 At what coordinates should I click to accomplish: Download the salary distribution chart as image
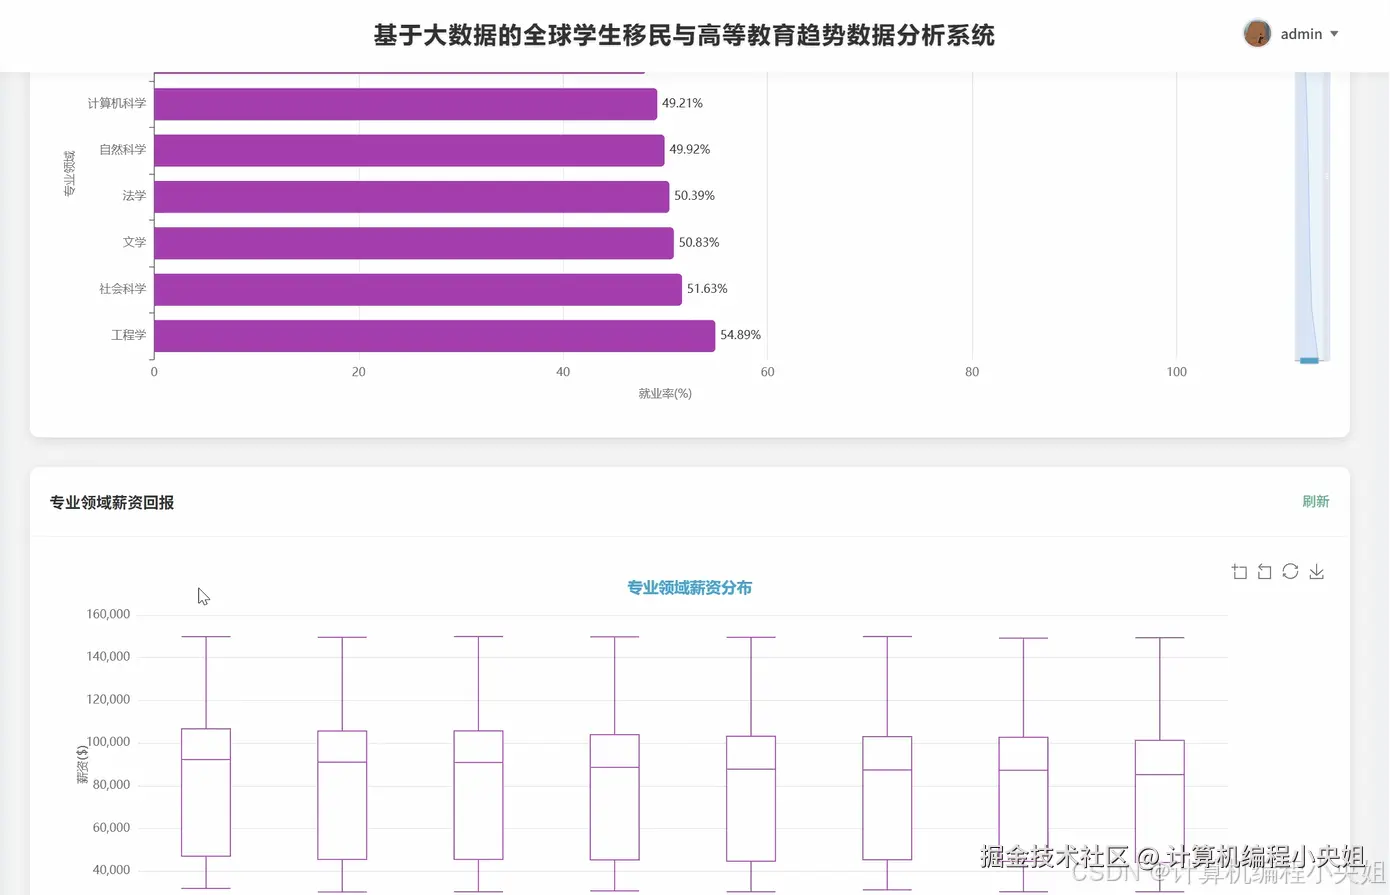[1316, 570]
